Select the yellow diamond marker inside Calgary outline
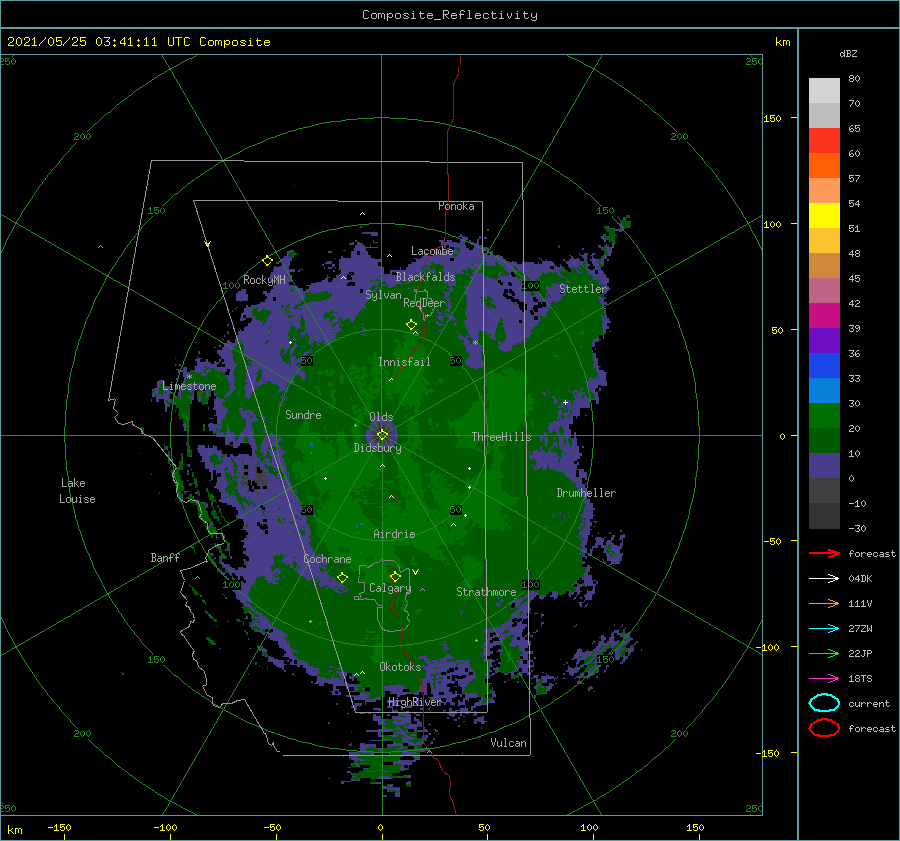The width and height of the screenshot is (900, 841). pyautogui.click(x=395, y=576)
